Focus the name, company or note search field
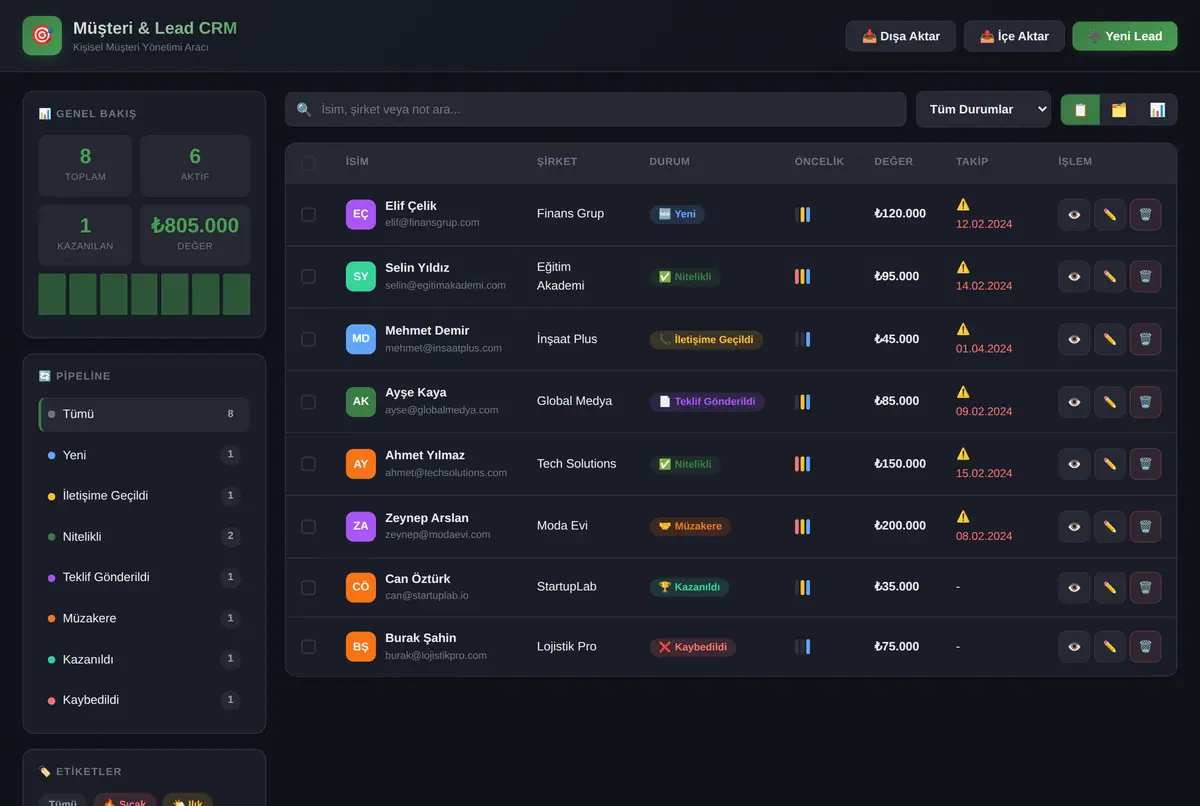Viewport: 1200px width, 806px height. (x=596, y=109)
